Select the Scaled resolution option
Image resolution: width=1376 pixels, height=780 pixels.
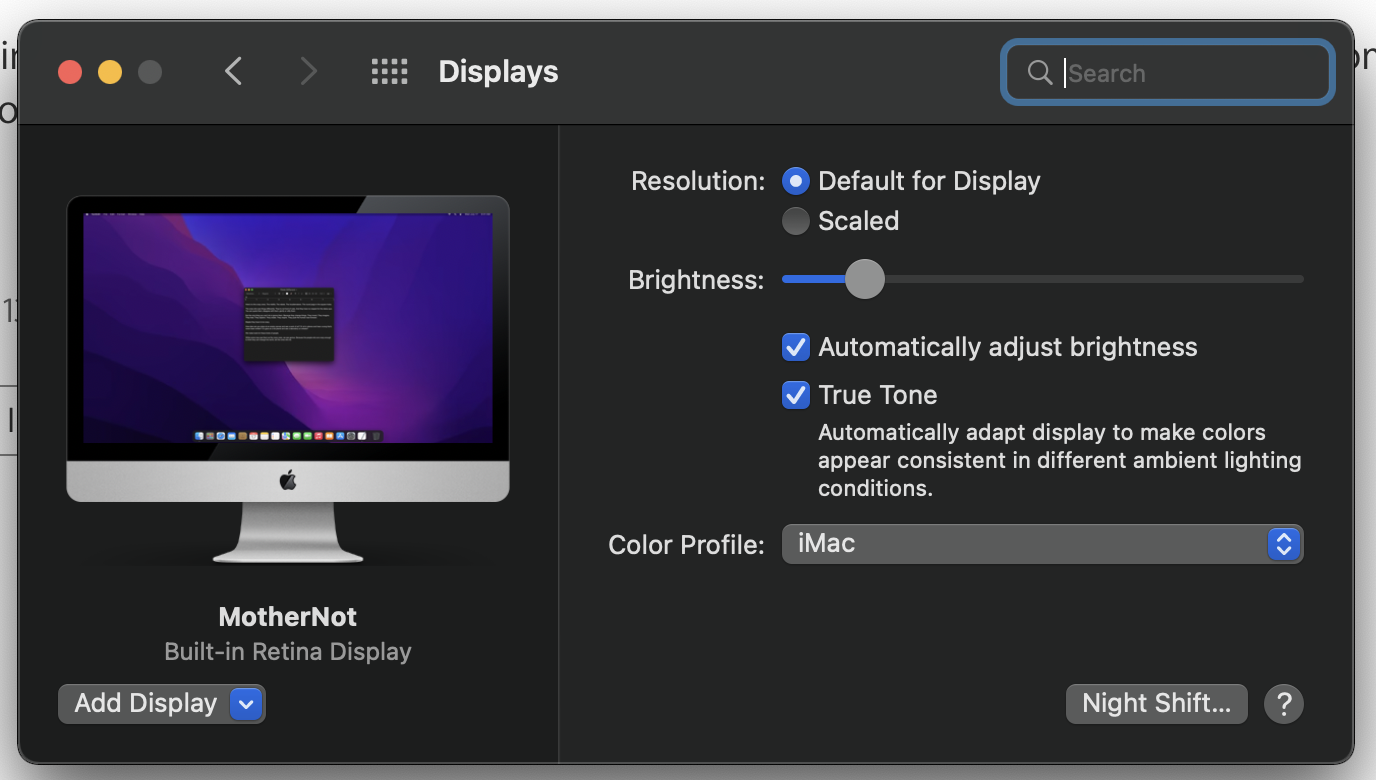click(x=795, y=221)
